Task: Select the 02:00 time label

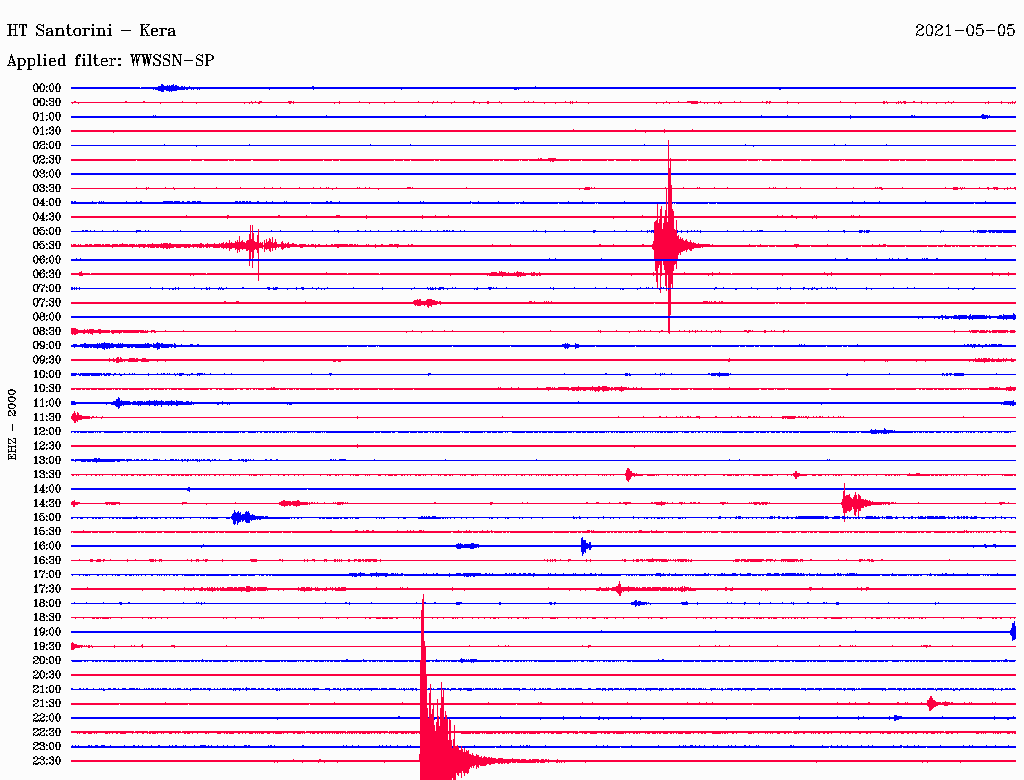Action: 47,145
